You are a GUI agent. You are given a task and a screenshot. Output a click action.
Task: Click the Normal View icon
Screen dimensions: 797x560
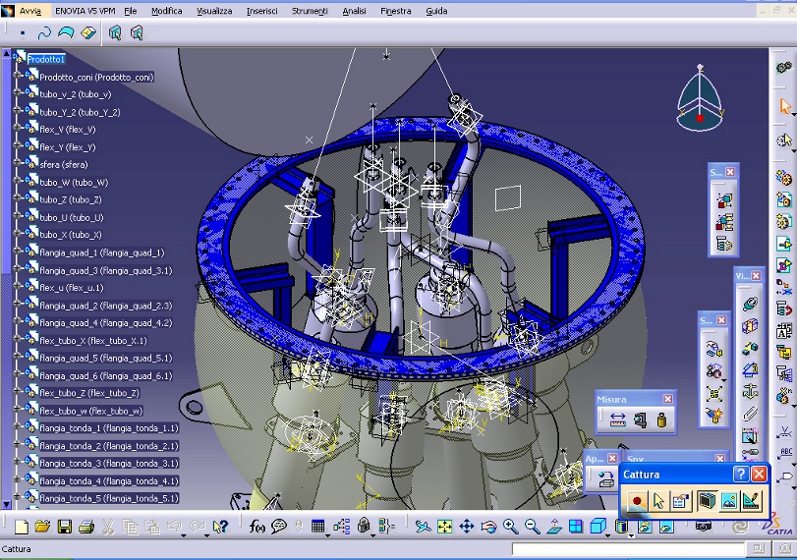click(554, 526)
